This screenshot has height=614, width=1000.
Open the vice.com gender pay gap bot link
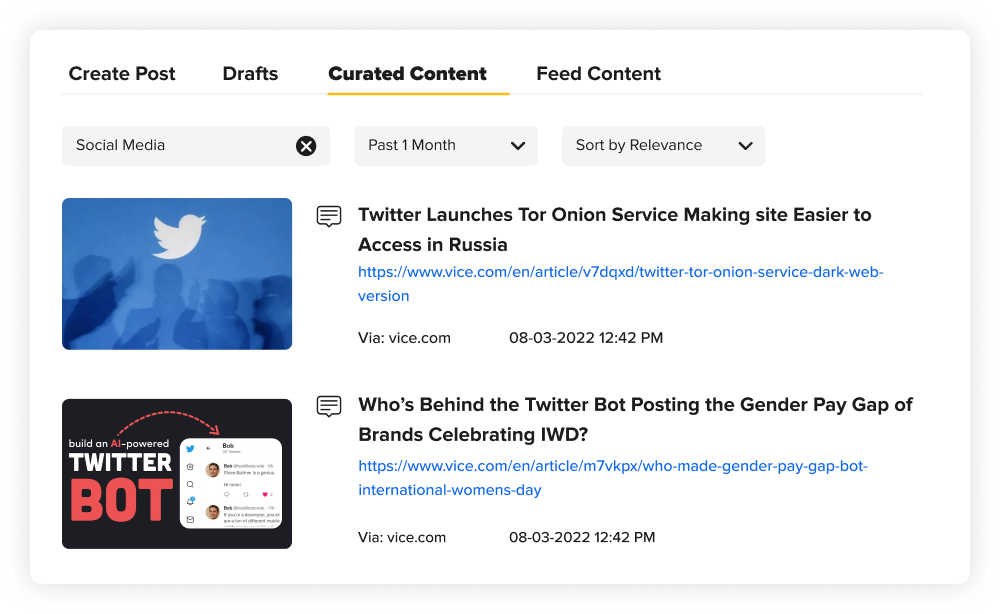pos(612,478)
